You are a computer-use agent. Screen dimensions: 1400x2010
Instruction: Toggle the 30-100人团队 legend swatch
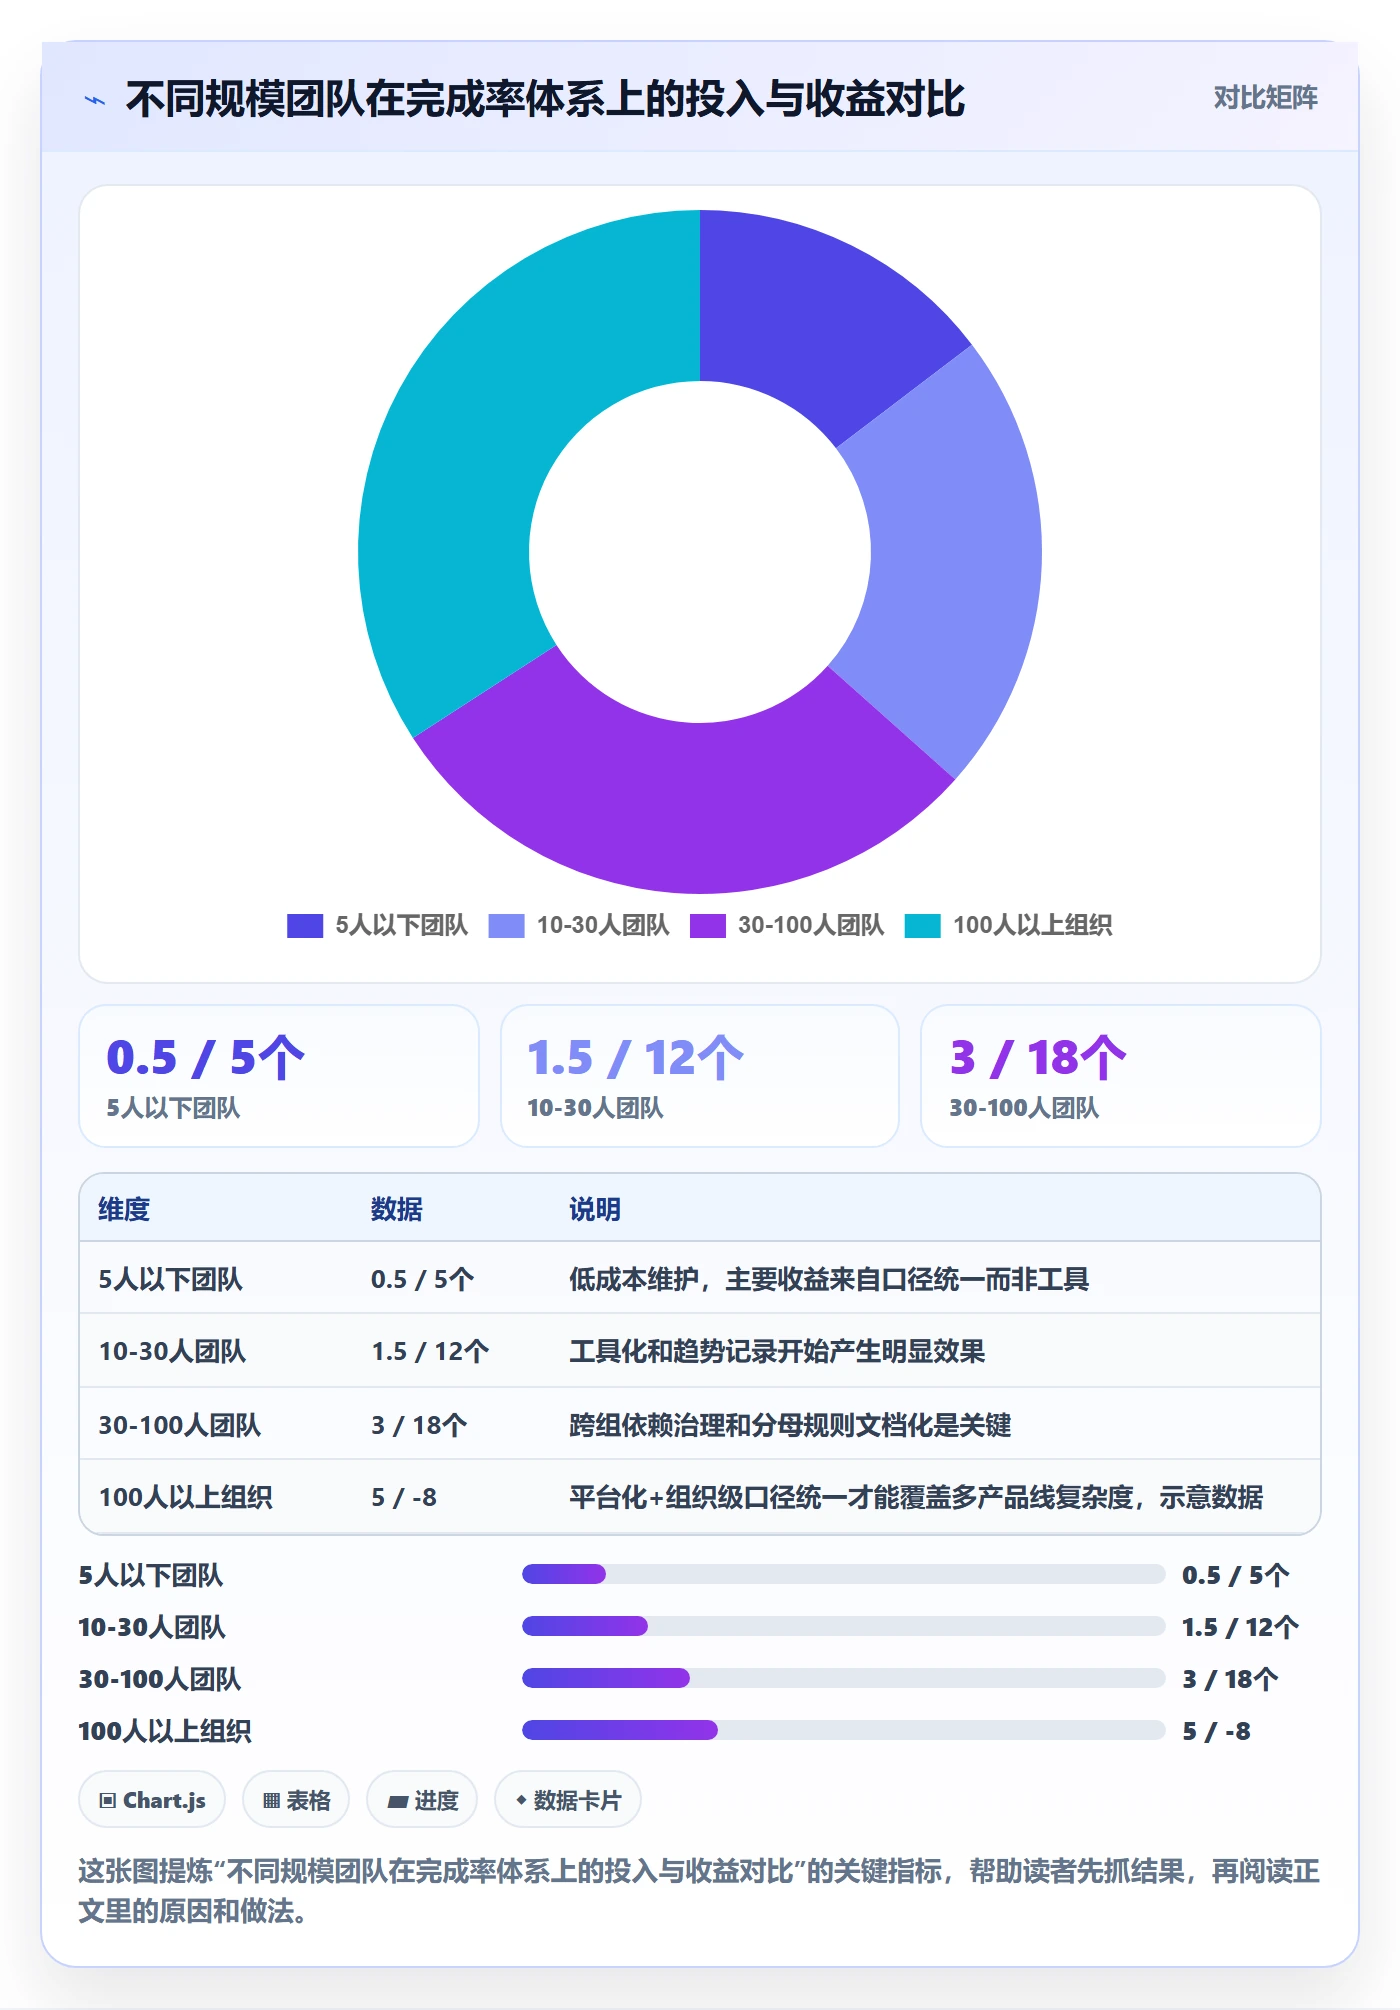708,926
